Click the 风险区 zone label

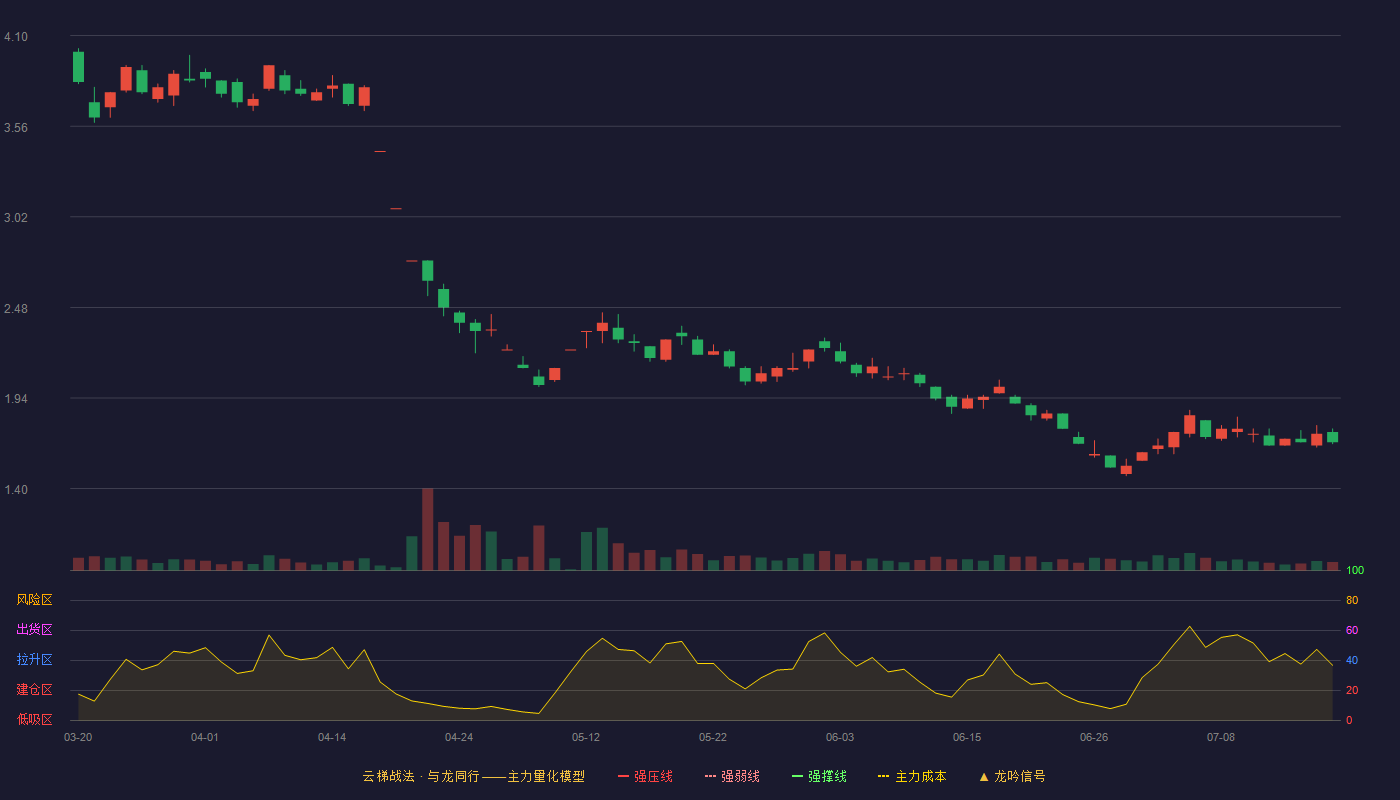pyautogui.click(x=34, y=600)
